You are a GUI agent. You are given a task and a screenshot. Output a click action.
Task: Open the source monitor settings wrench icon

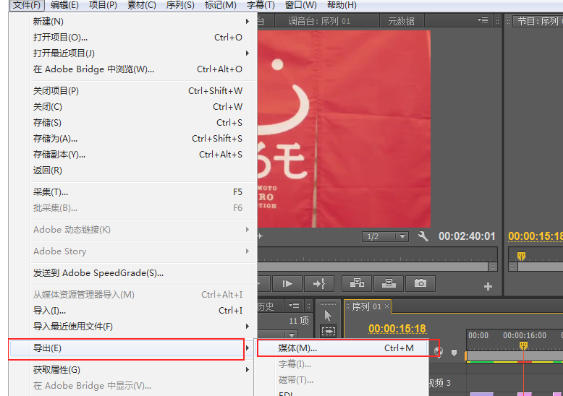pyautogui.click(x=423, y=236)
